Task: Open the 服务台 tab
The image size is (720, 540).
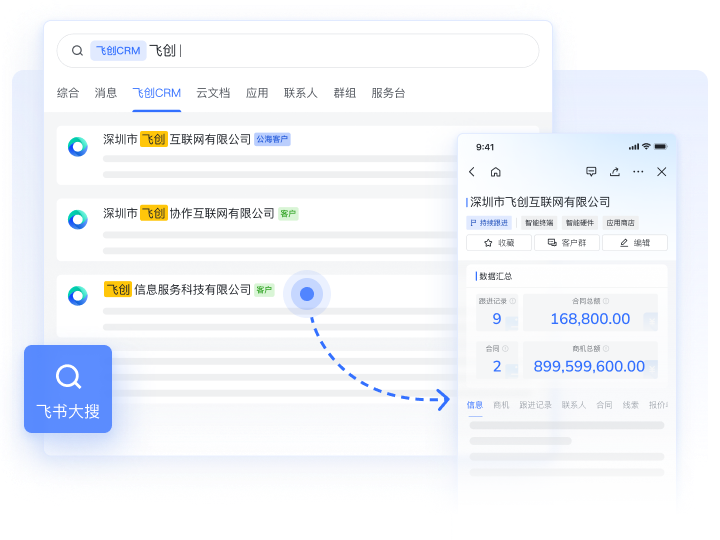Action: pos(388,93)
